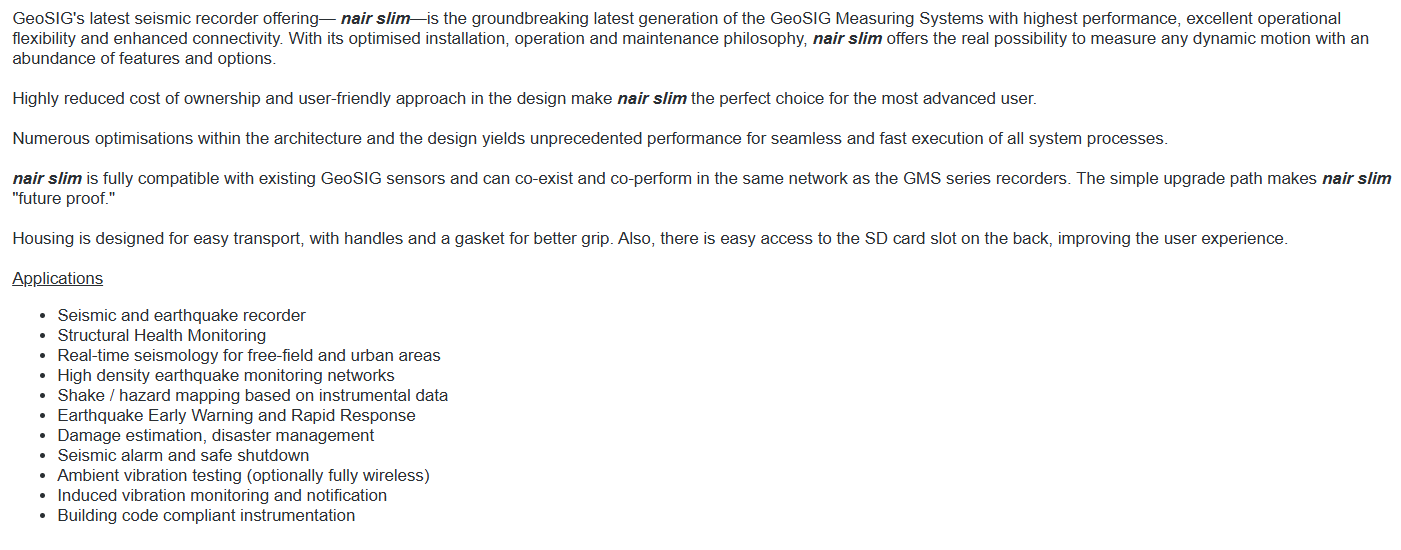Click "Real-time seismology for free-field" bullet
Screen dimensions: 1401x550
248,355
